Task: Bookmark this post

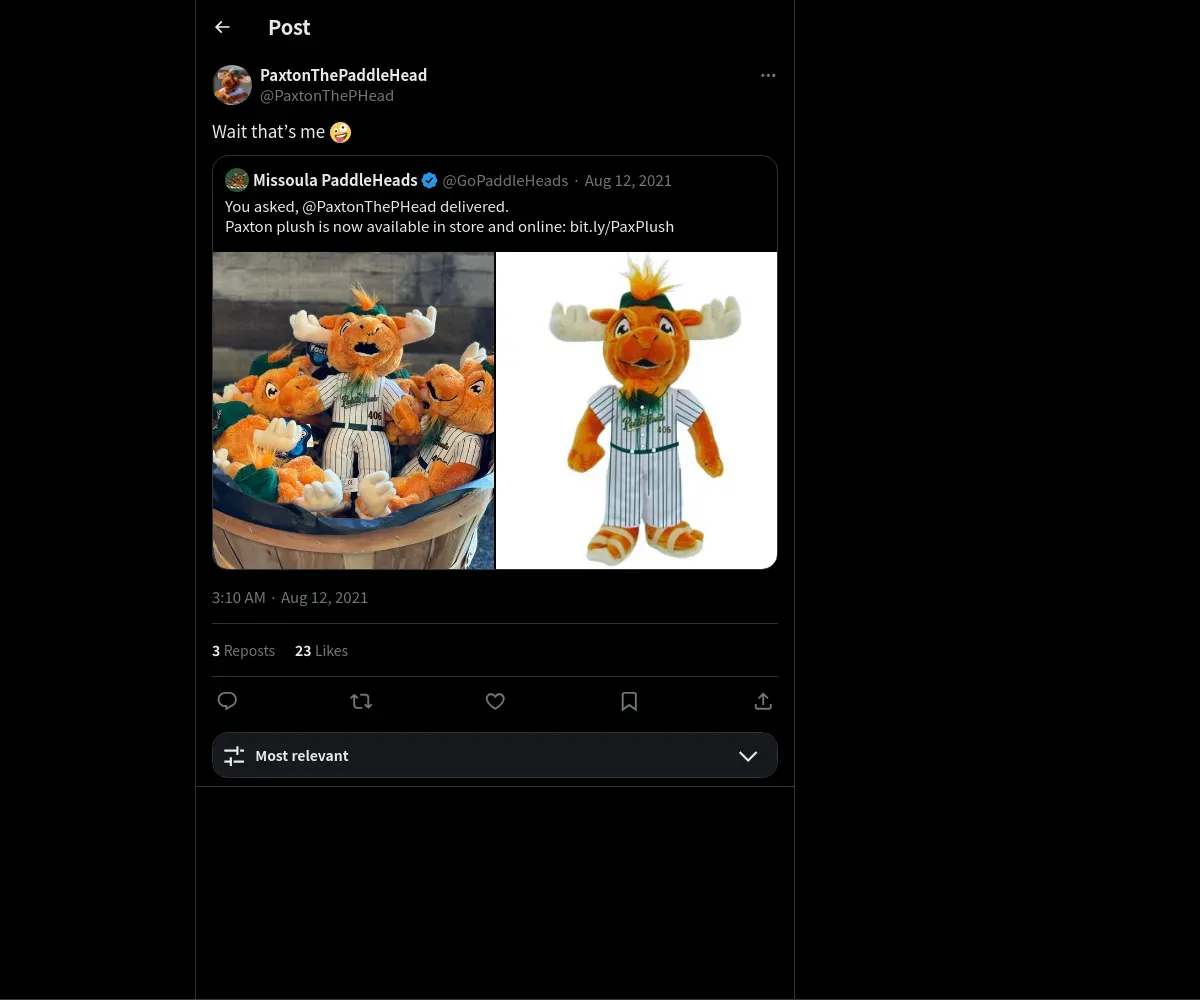Action: tap(629, 701)
